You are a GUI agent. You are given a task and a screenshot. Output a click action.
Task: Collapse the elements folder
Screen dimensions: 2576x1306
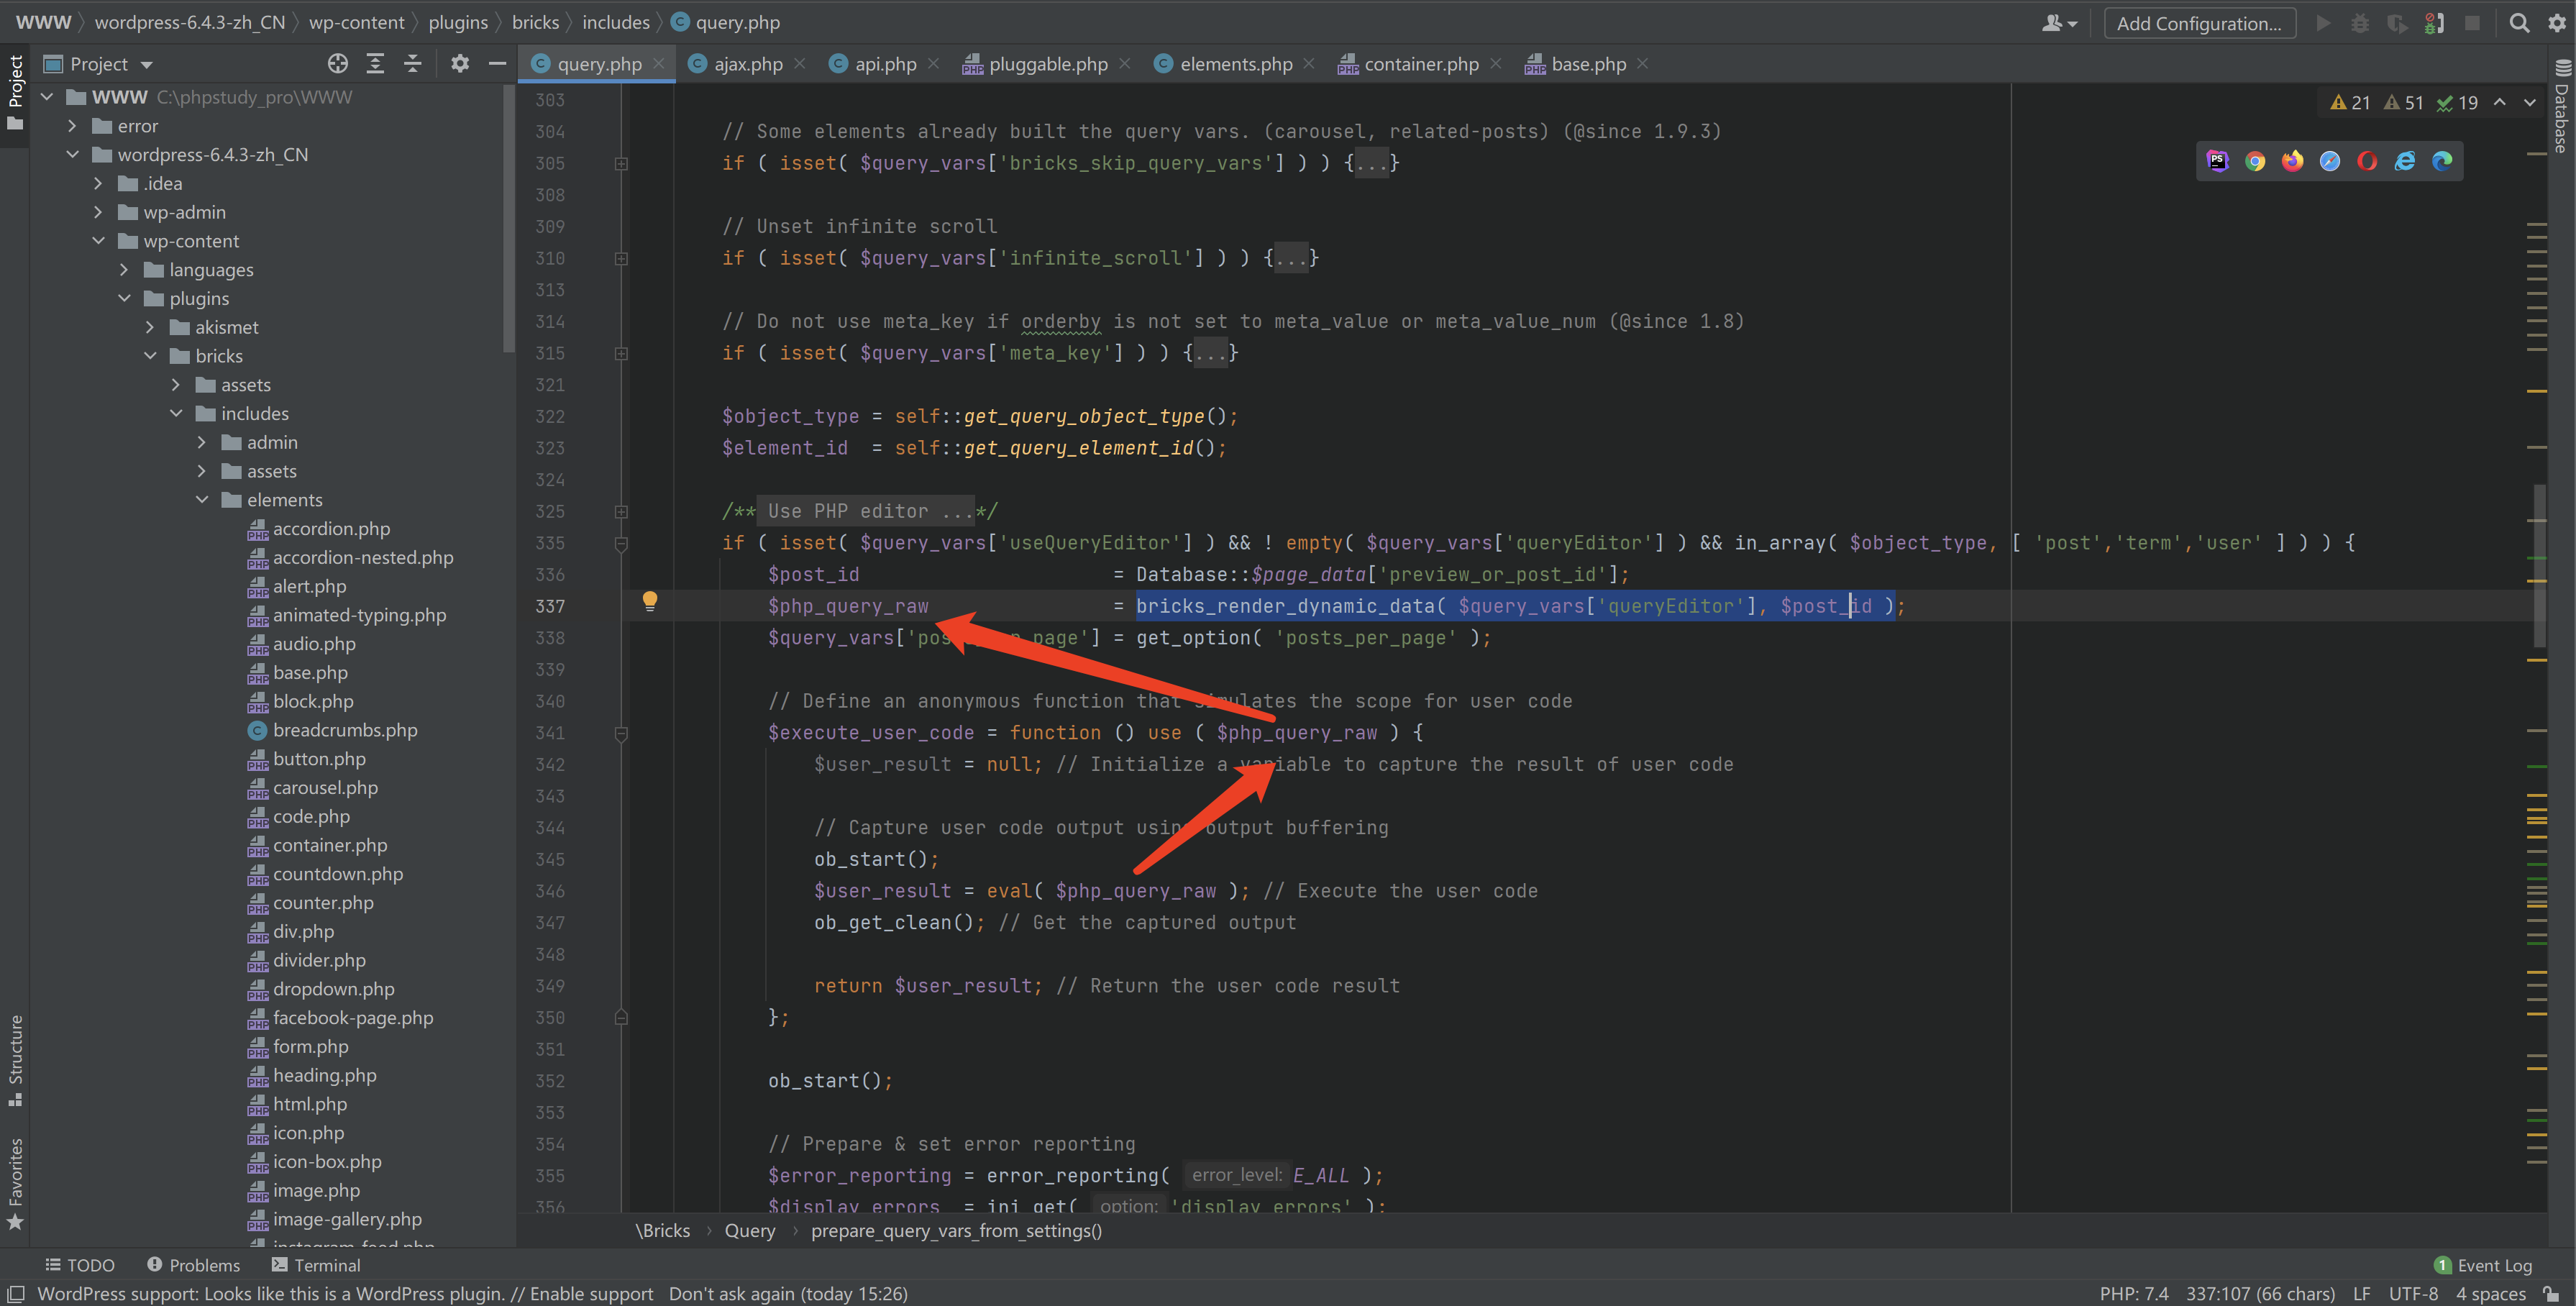(x=202, y=500)
